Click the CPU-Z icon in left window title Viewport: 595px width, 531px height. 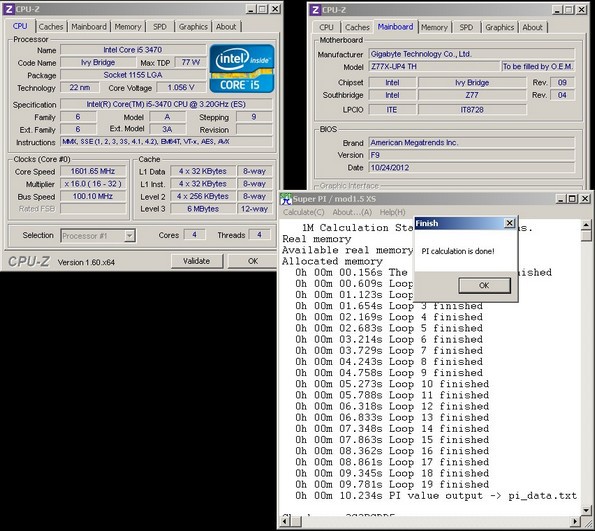click(x=8, y=9)
